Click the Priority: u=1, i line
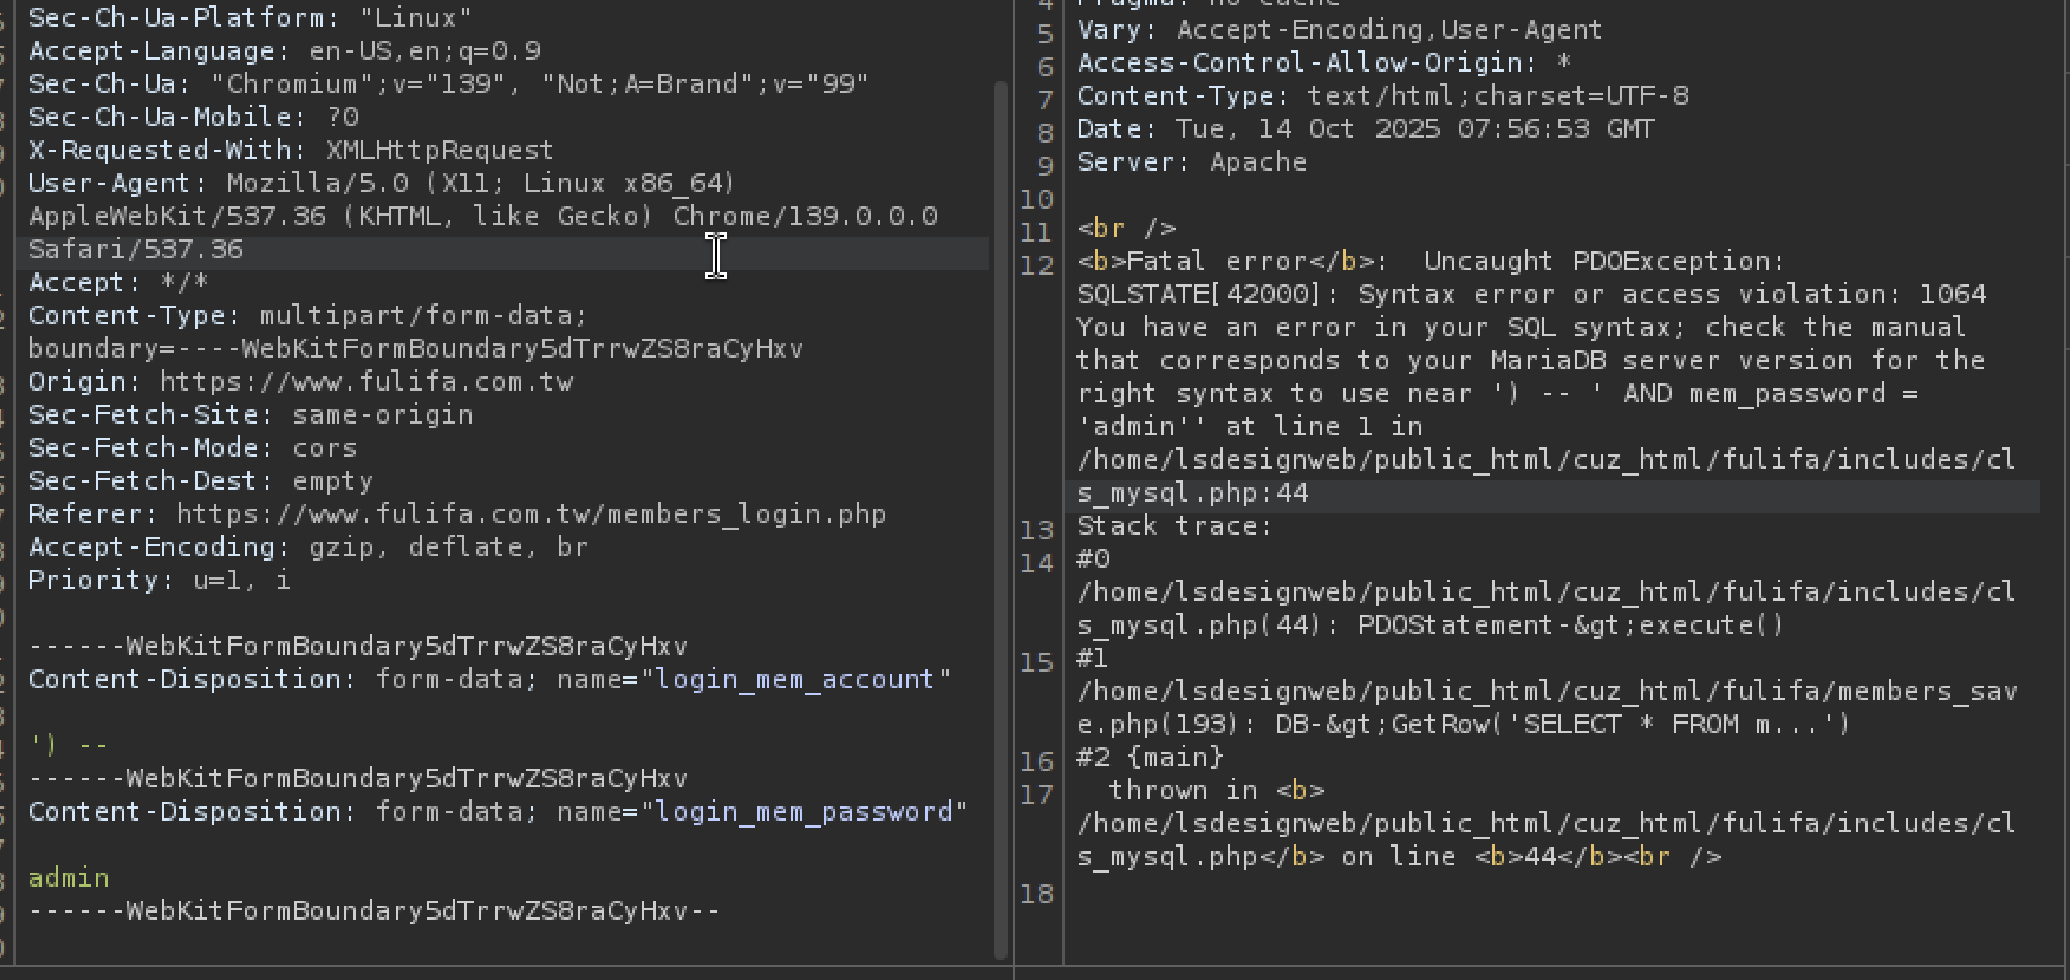 point(160,579)
